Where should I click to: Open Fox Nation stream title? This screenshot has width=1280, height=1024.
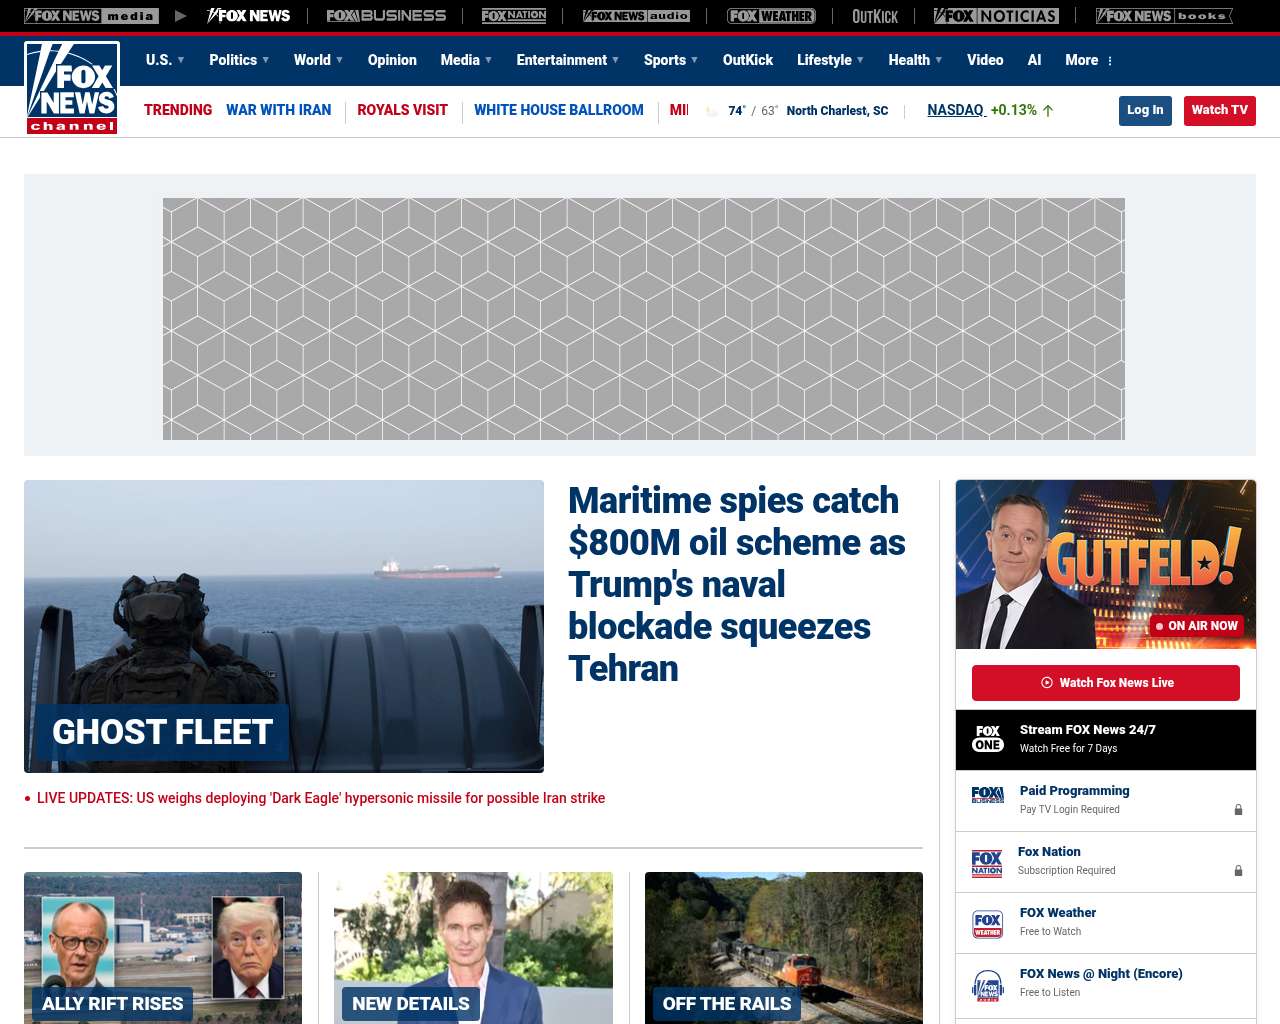(1049, 852)
